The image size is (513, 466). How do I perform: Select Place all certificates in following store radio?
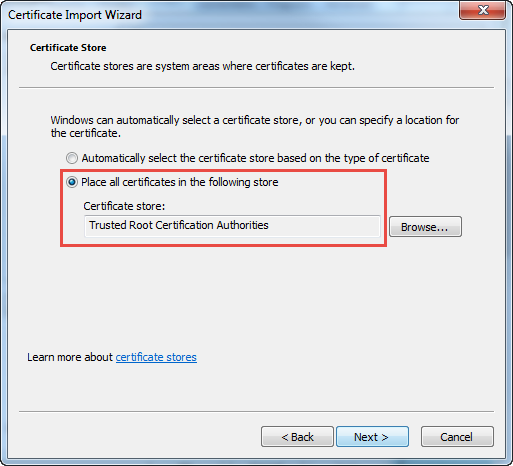[72, 182]
